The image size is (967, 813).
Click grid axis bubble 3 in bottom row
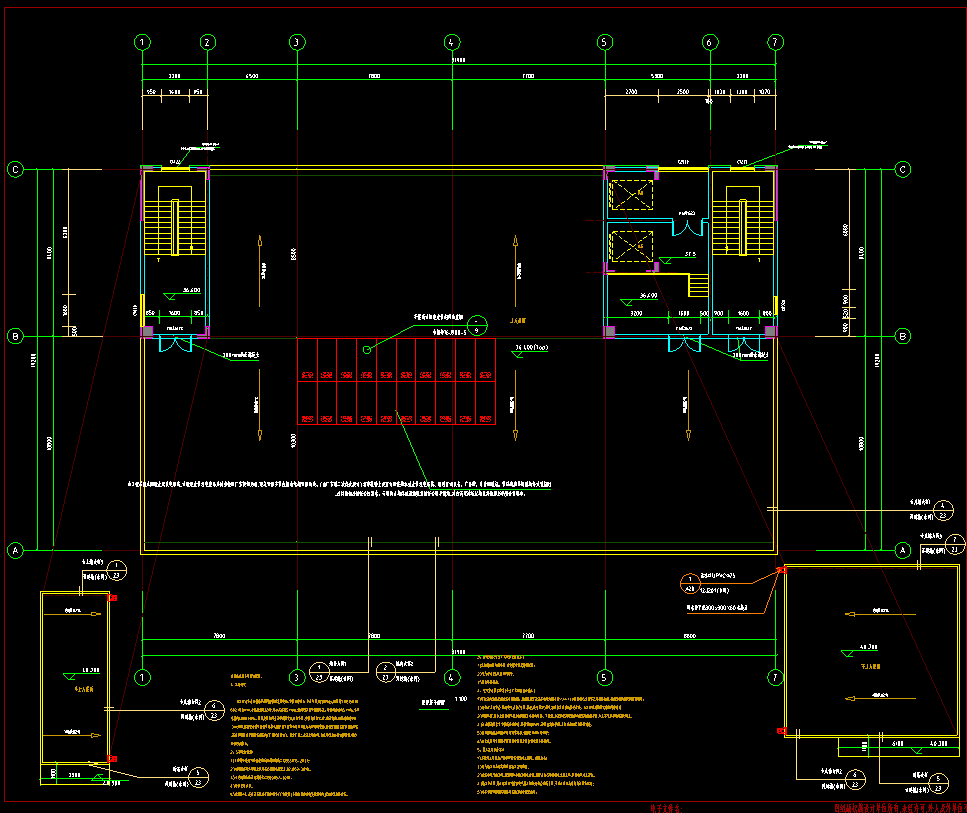pyautogui.click(x=296, y=676)
